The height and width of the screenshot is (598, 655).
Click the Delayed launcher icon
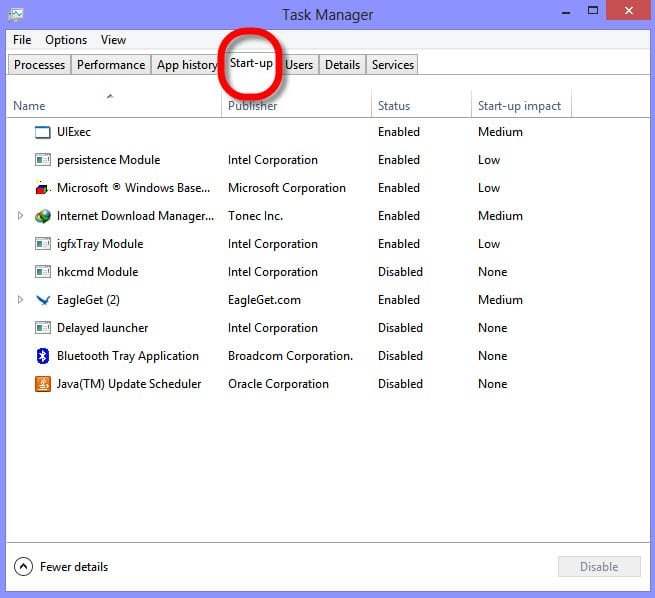[43, 328]
